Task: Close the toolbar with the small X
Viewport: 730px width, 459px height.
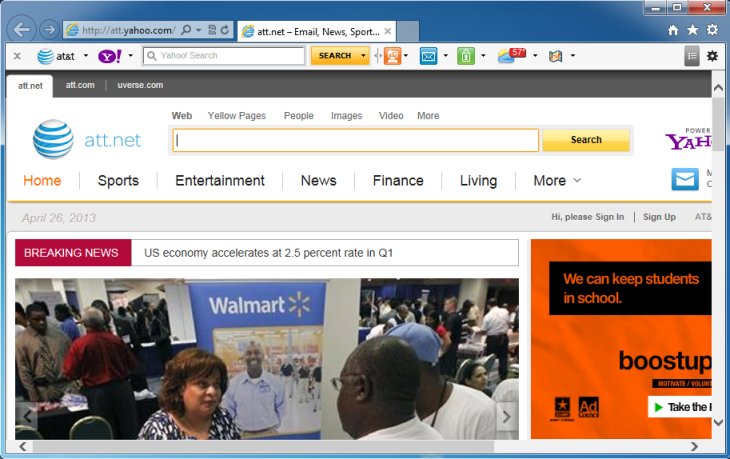Action: pos(17,56)
